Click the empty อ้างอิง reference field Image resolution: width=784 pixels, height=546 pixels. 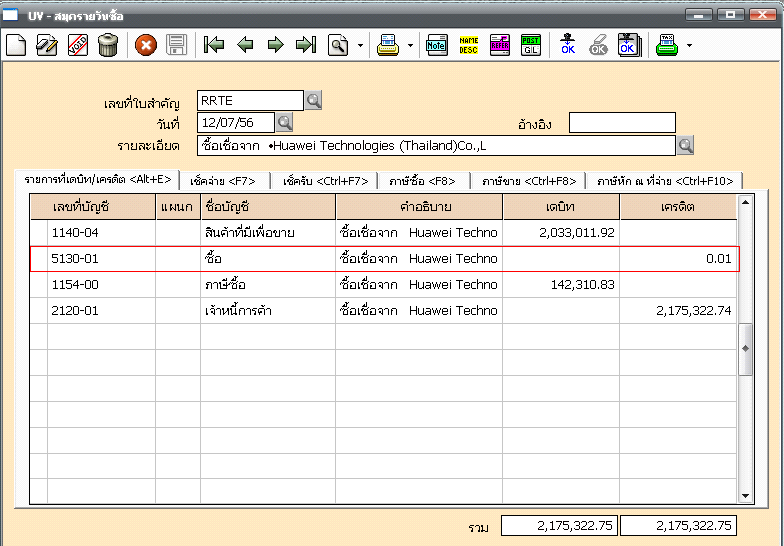[621, 123]
